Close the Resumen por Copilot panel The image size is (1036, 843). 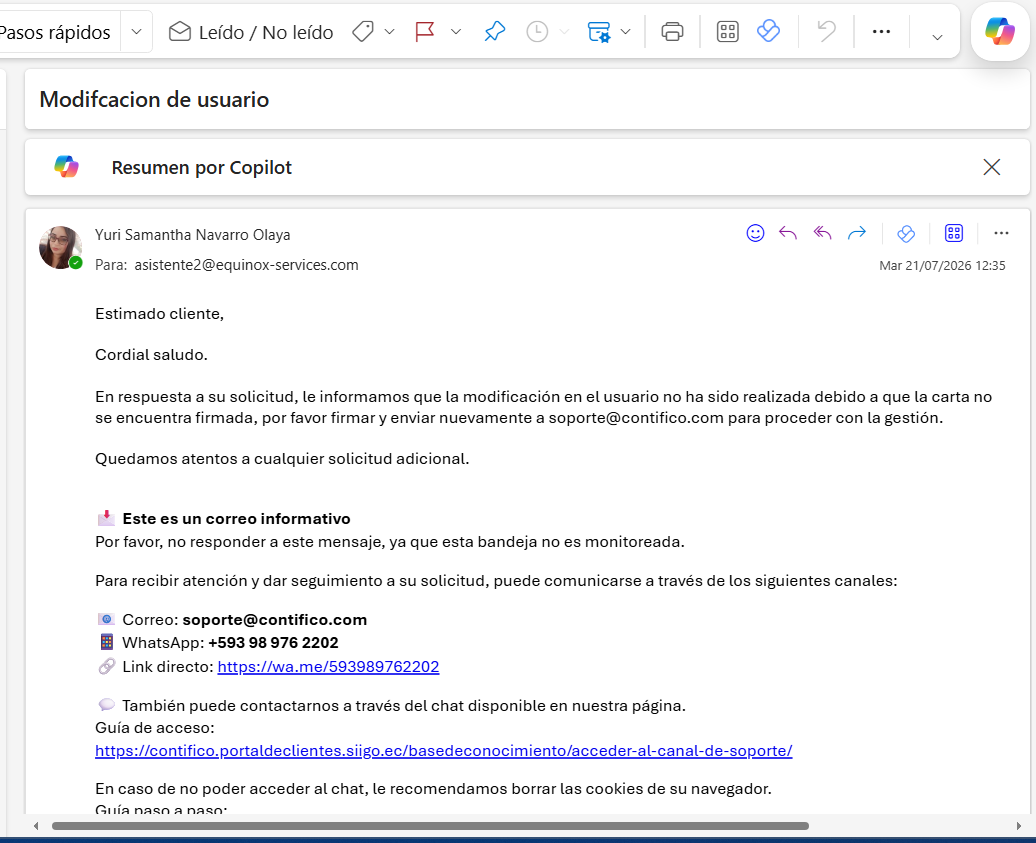coord(991,167)
